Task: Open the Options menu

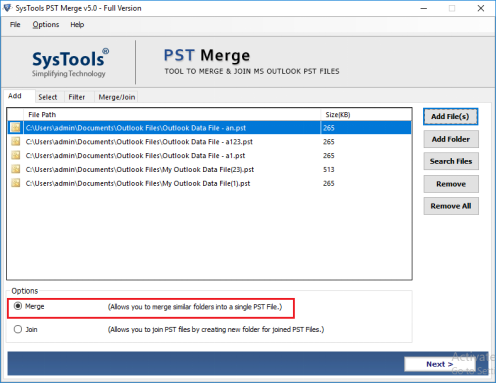Action: pyautogui.click(x=46, y=25)
